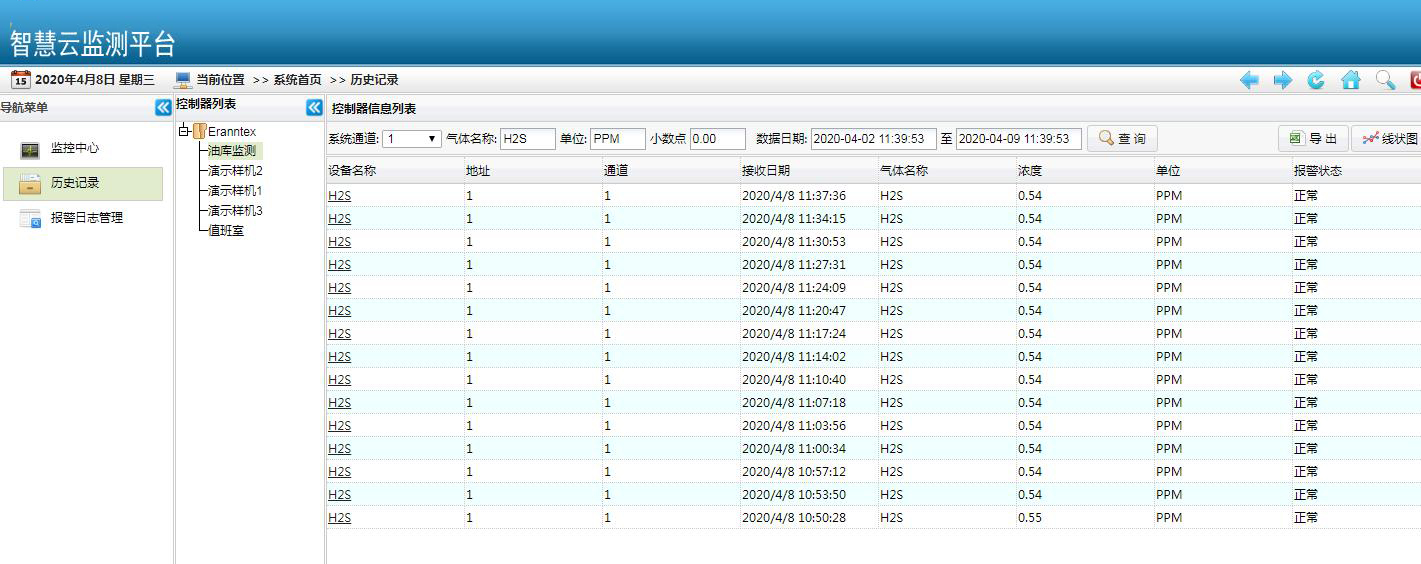1421x564 pixels.
Task: Open 报警日志管理 menu item
Action: (x=86, y=218)
